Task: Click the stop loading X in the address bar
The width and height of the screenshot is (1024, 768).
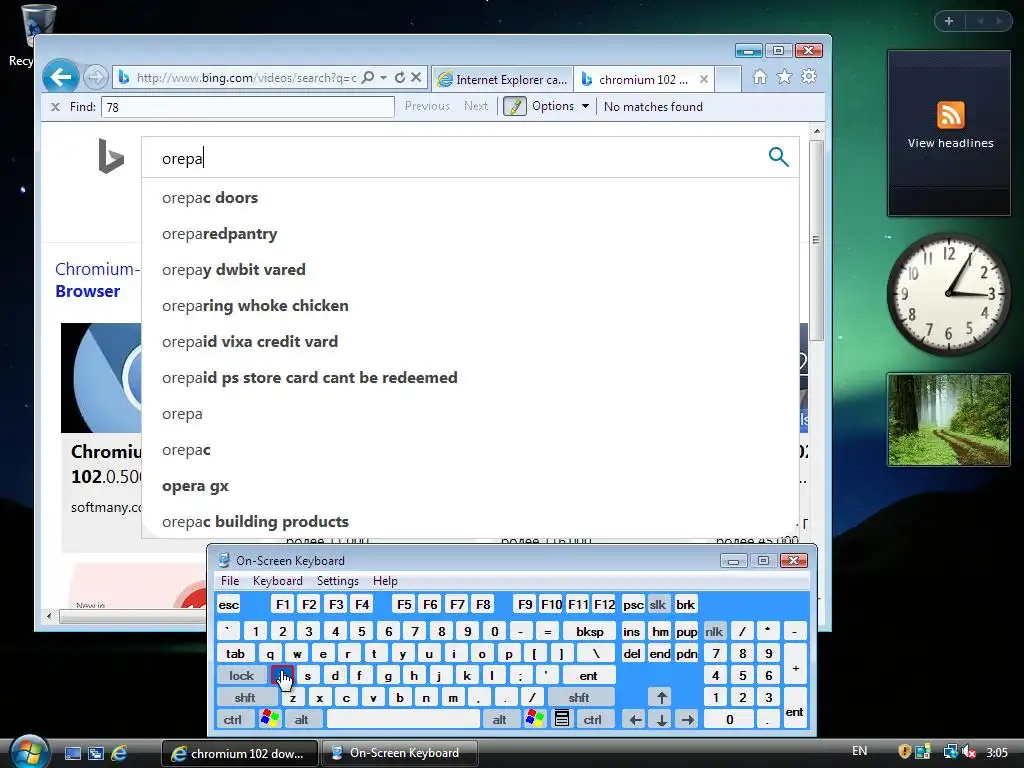Action: pos(416,78)
